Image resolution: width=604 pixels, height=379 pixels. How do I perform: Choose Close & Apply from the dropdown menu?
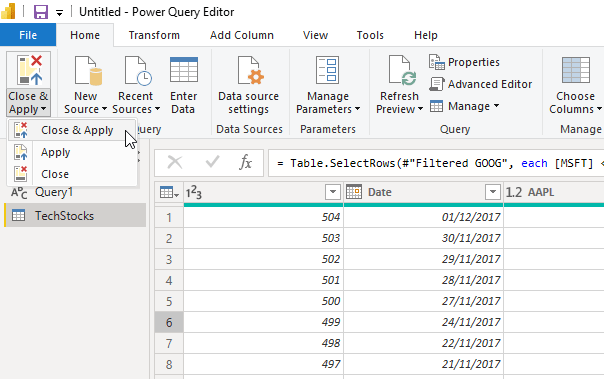72,130
